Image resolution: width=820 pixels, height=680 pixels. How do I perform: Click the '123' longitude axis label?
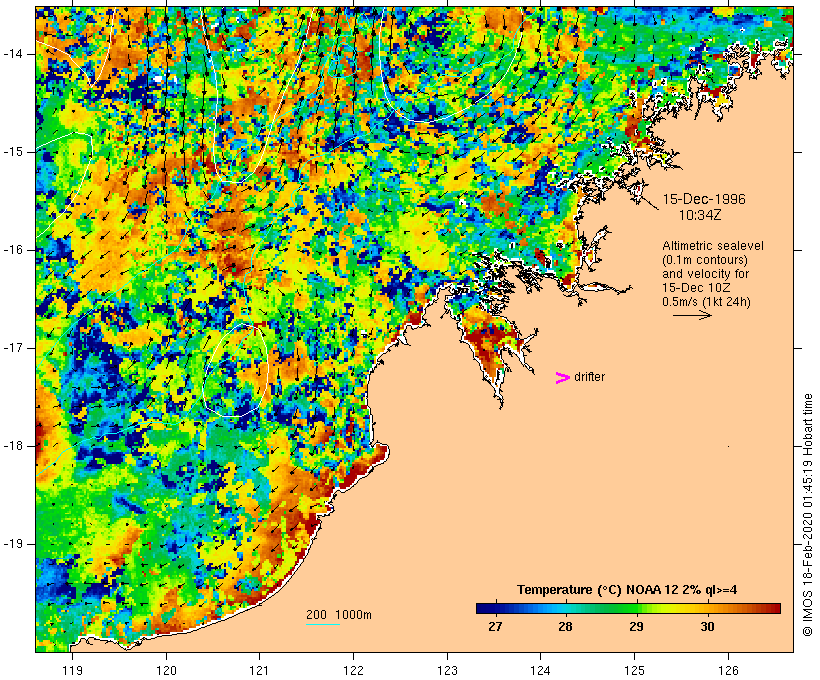pyautogui.click(x=447, y=670)
